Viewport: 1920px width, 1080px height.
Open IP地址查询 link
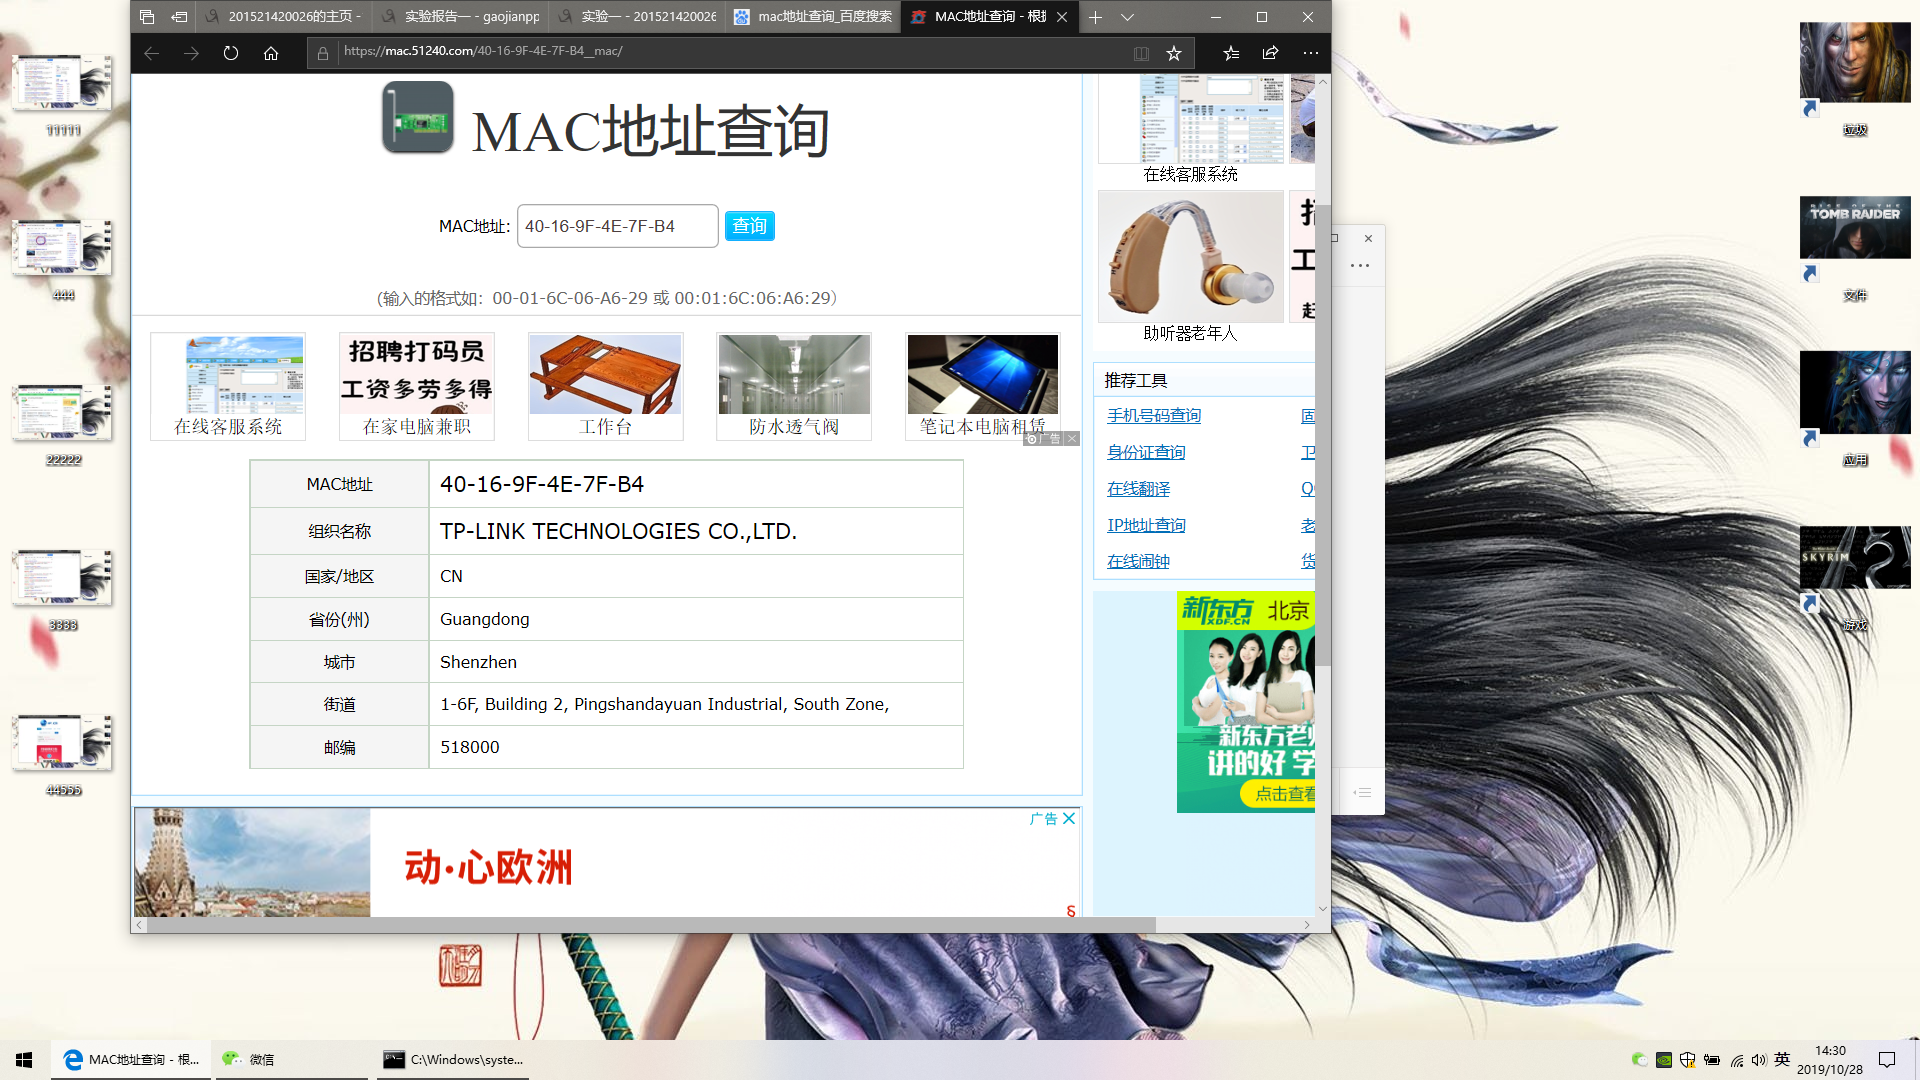(1146, 525)
